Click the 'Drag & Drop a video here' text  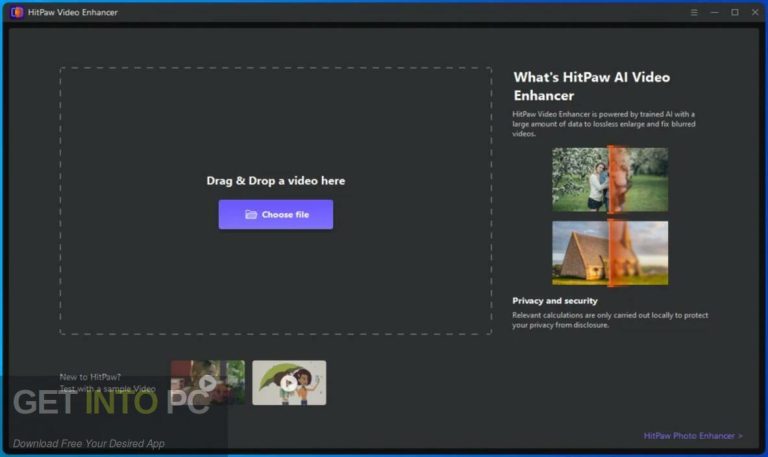(x=276, y=181)
